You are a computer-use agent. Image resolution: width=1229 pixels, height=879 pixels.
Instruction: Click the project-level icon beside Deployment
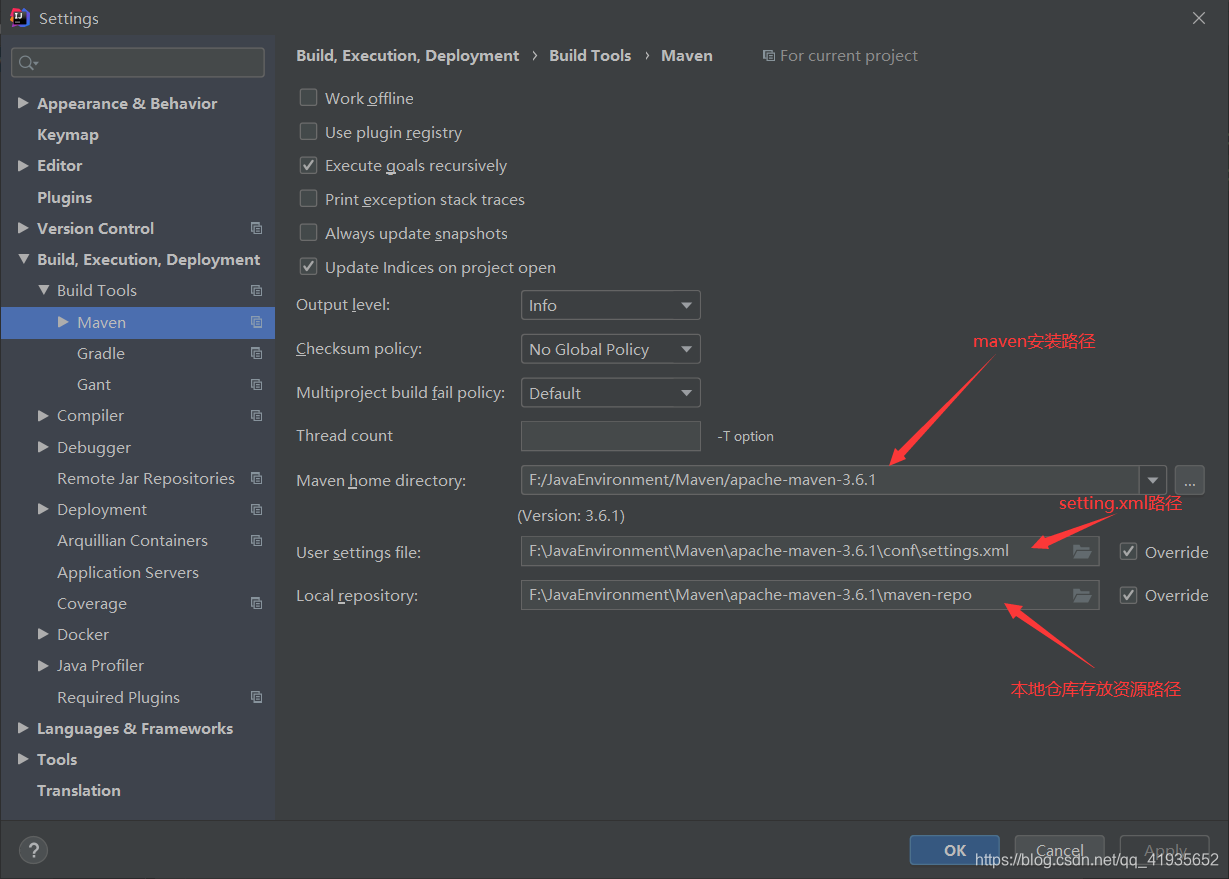(257, 509)
